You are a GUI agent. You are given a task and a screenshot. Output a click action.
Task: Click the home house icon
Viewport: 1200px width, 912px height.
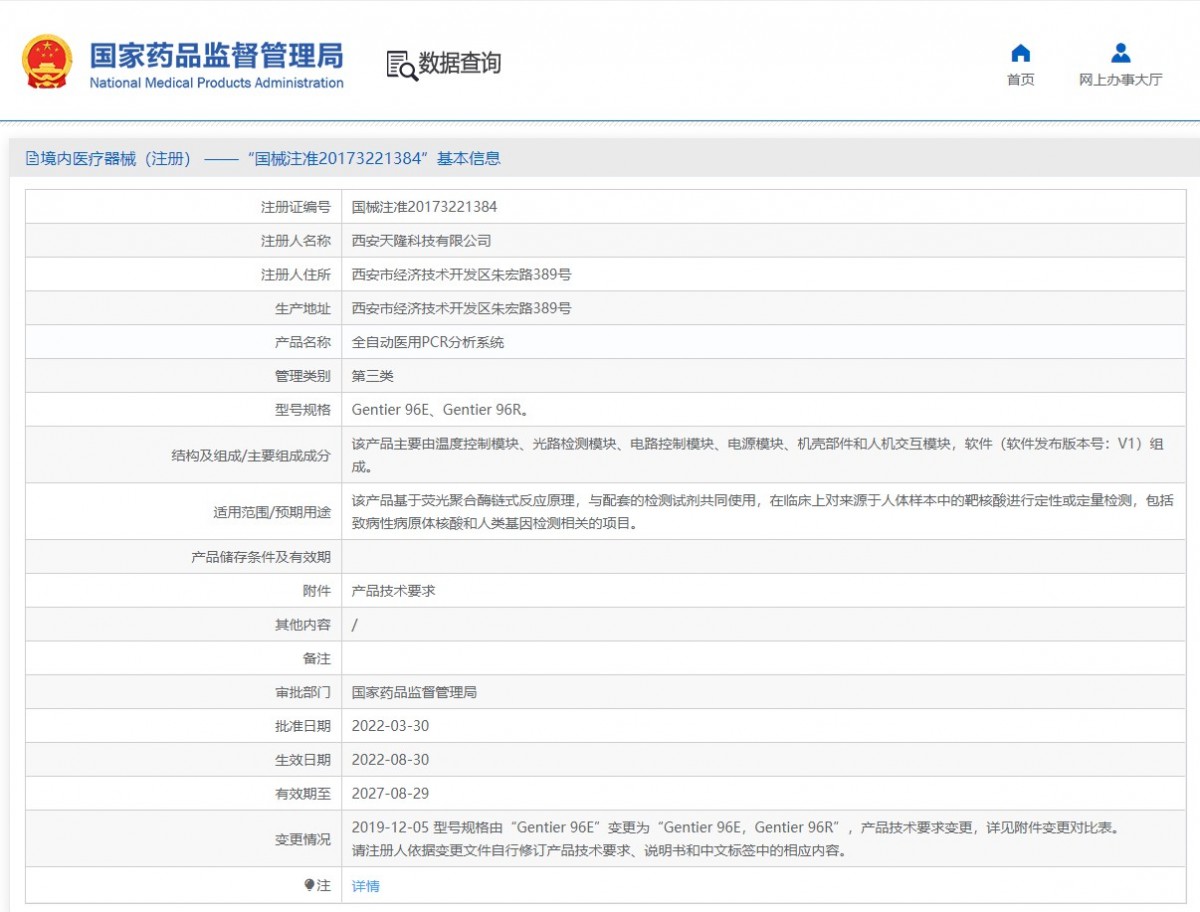(x=1020, y=53)
